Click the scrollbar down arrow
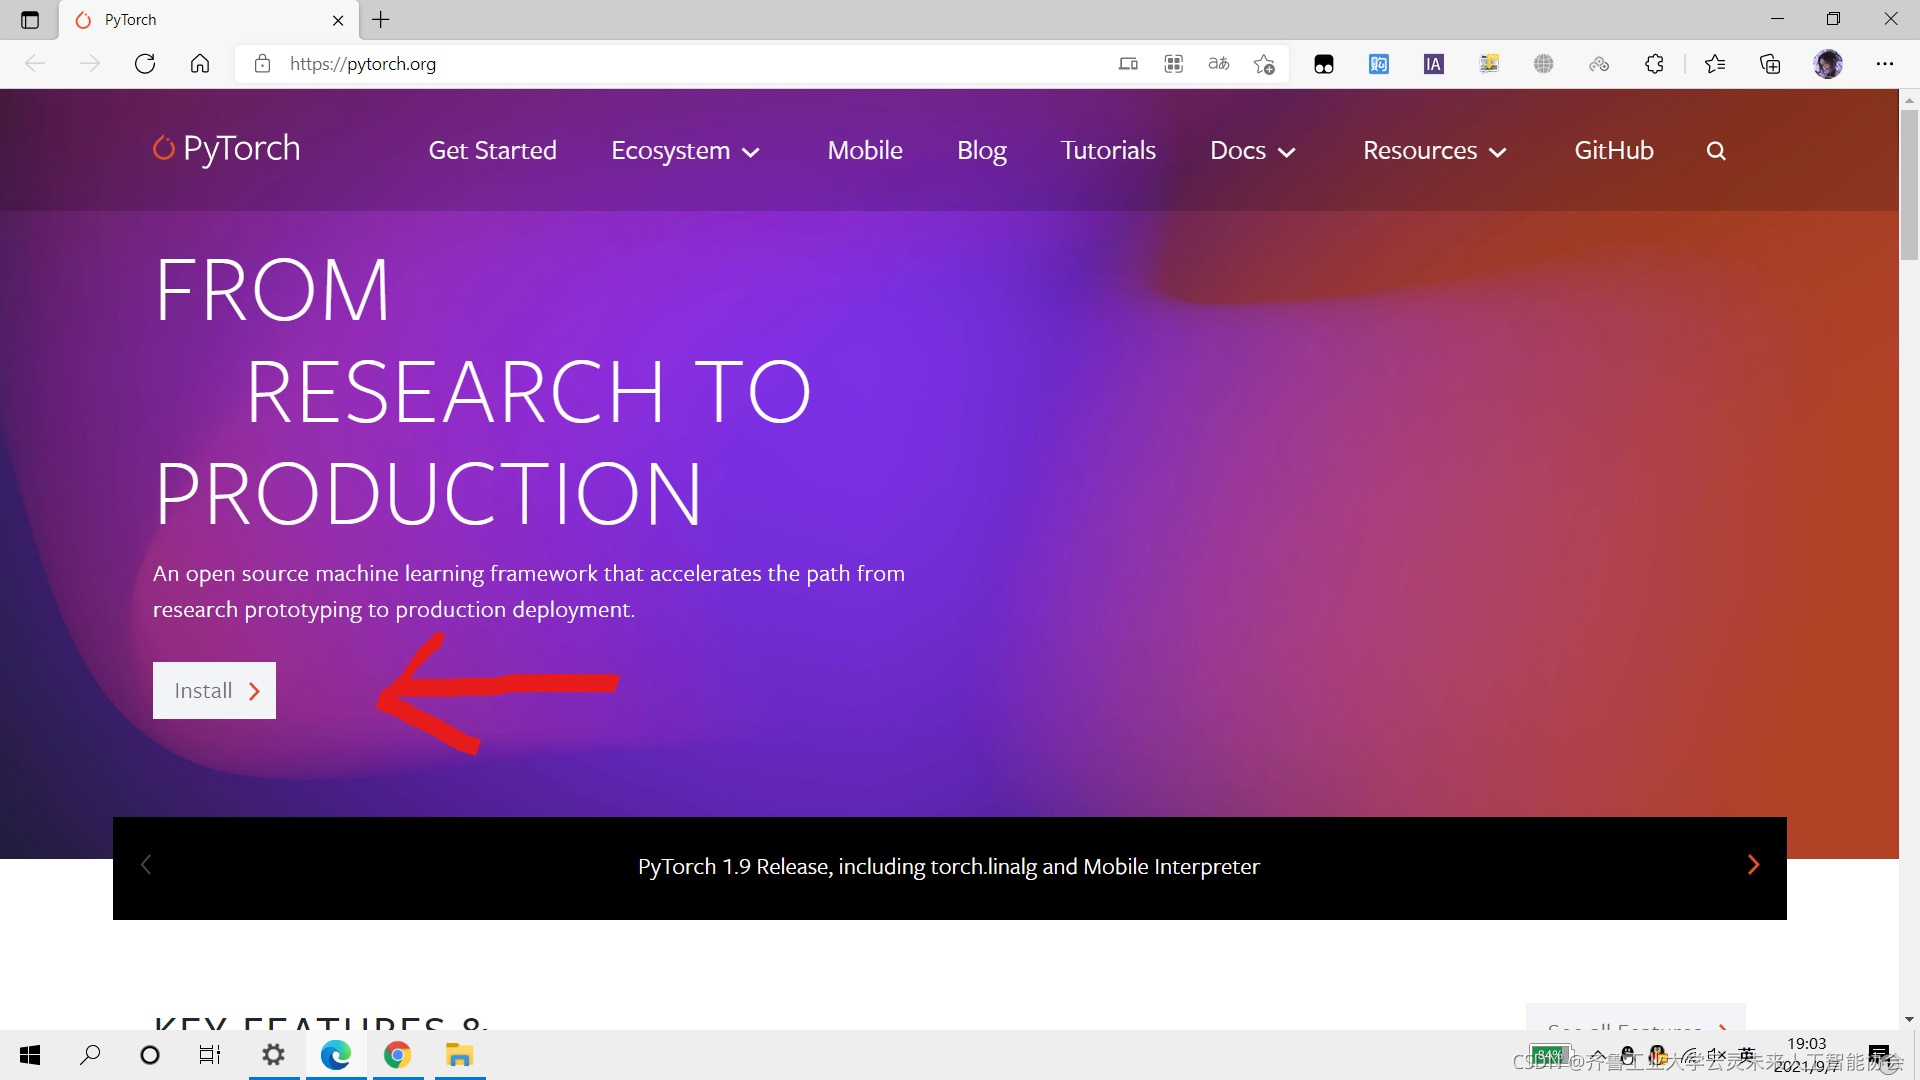Viewport: 1920px width, 1080px height. pos(1909,1019)
